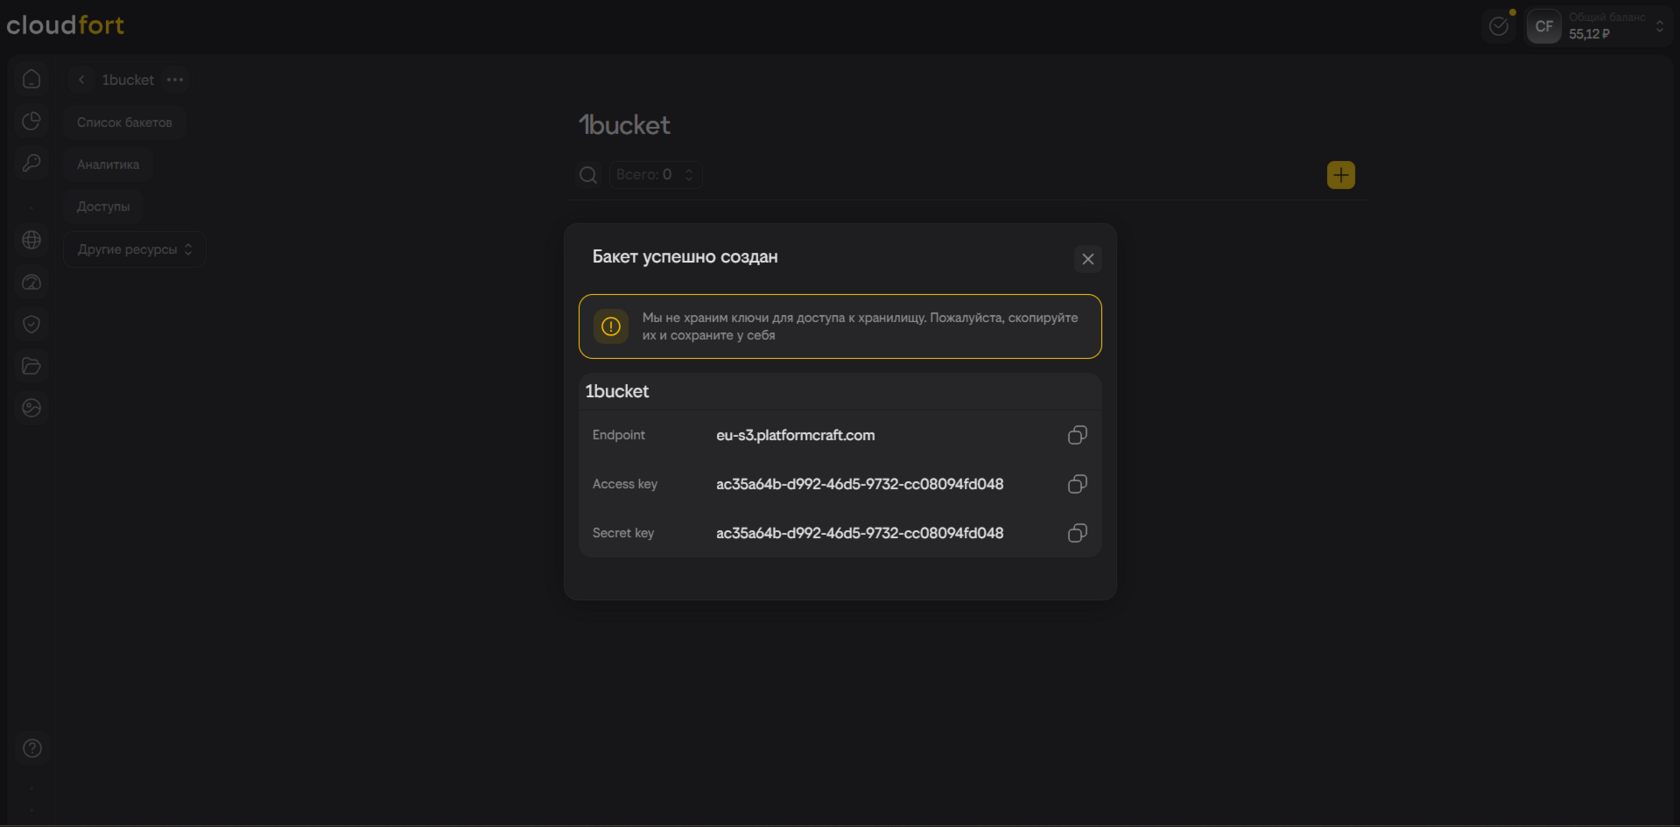Expand the Другие ресурсы dropdown
1680x827 pixels.
(134, 249)
